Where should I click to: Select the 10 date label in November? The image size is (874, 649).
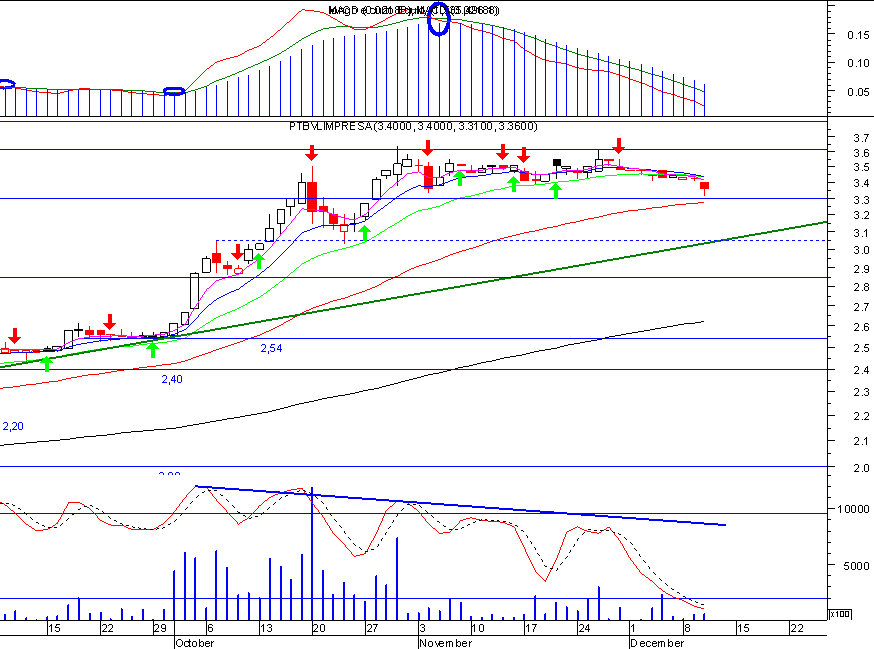(478, 628)
